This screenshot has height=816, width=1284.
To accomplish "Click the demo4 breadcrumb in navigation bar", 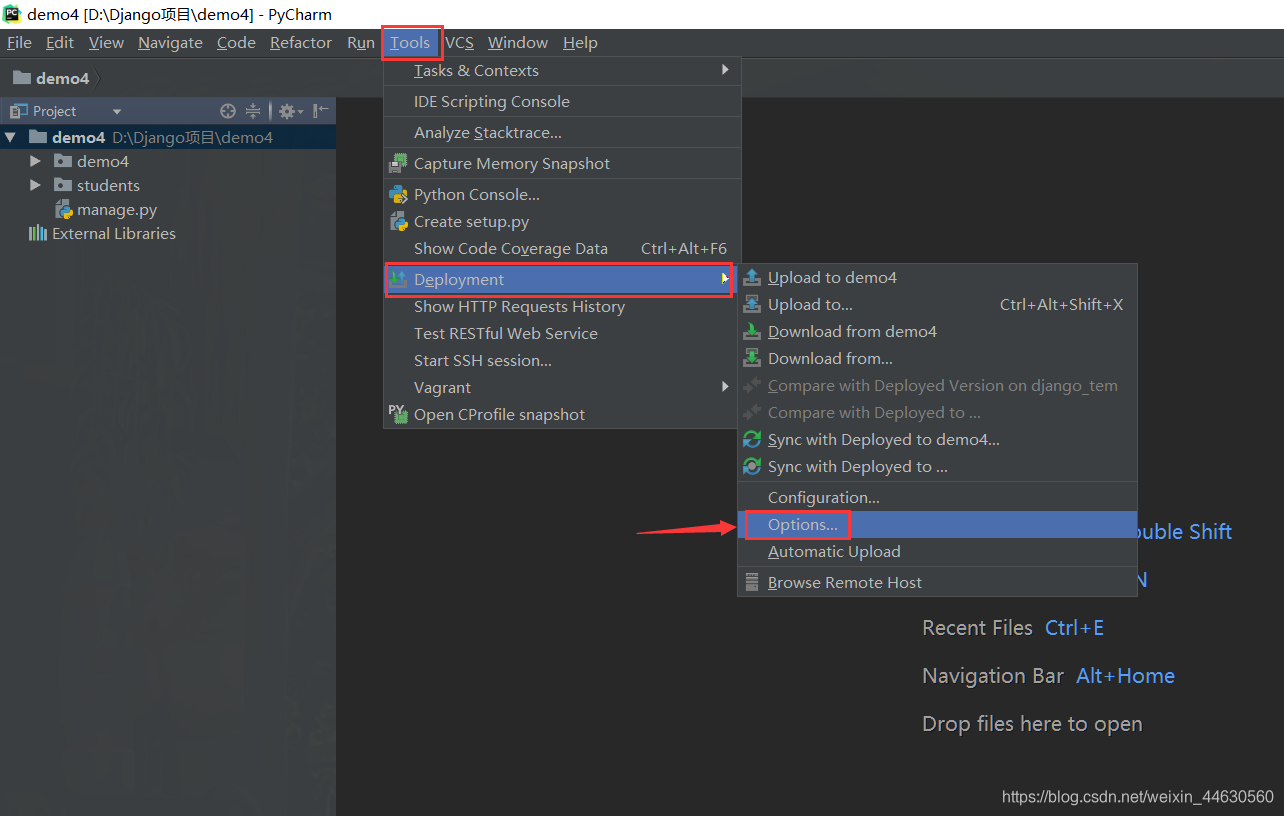I will point(63,78).
